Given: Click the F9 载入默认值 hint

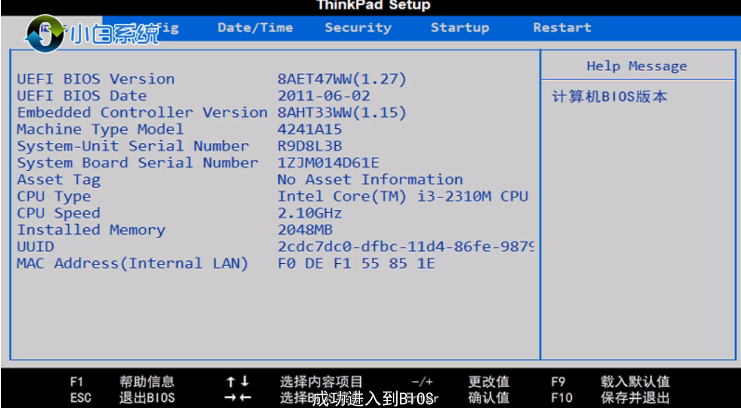Looking at the screenshot, I should pos(610,382).
